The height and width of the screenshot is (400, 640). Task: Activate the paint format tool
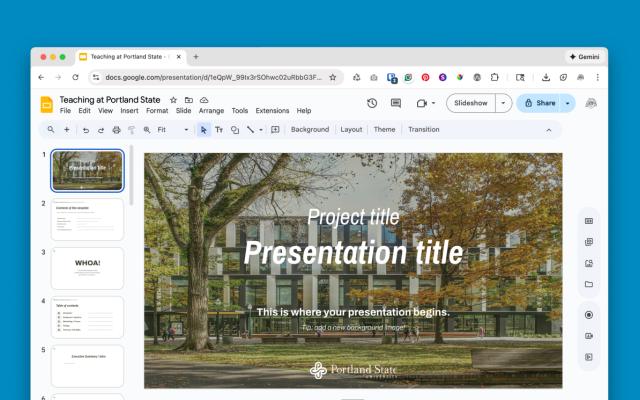131,130
